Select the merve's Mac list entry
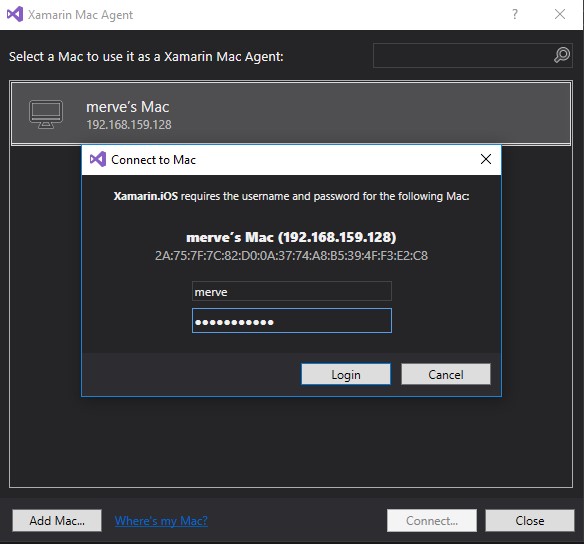 pyautogui.click(x=291, y=113)
